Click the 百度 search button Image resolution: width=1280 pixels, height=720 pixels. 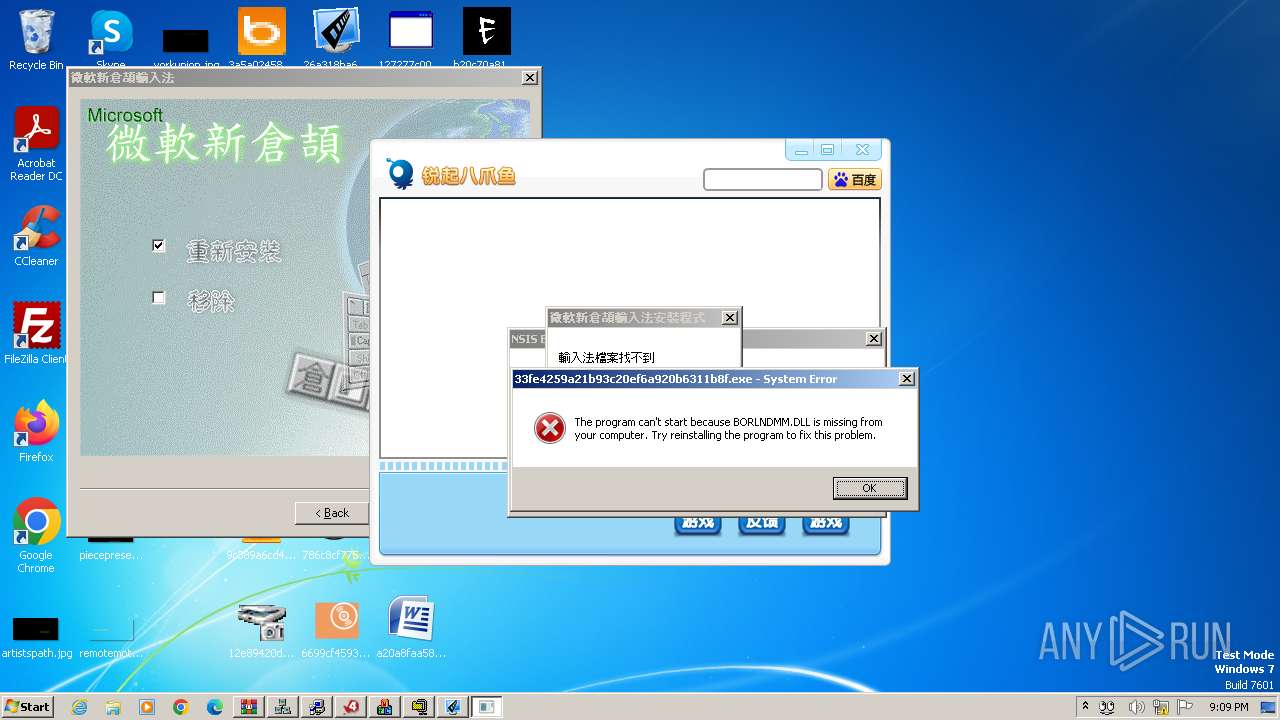[854, 180]
